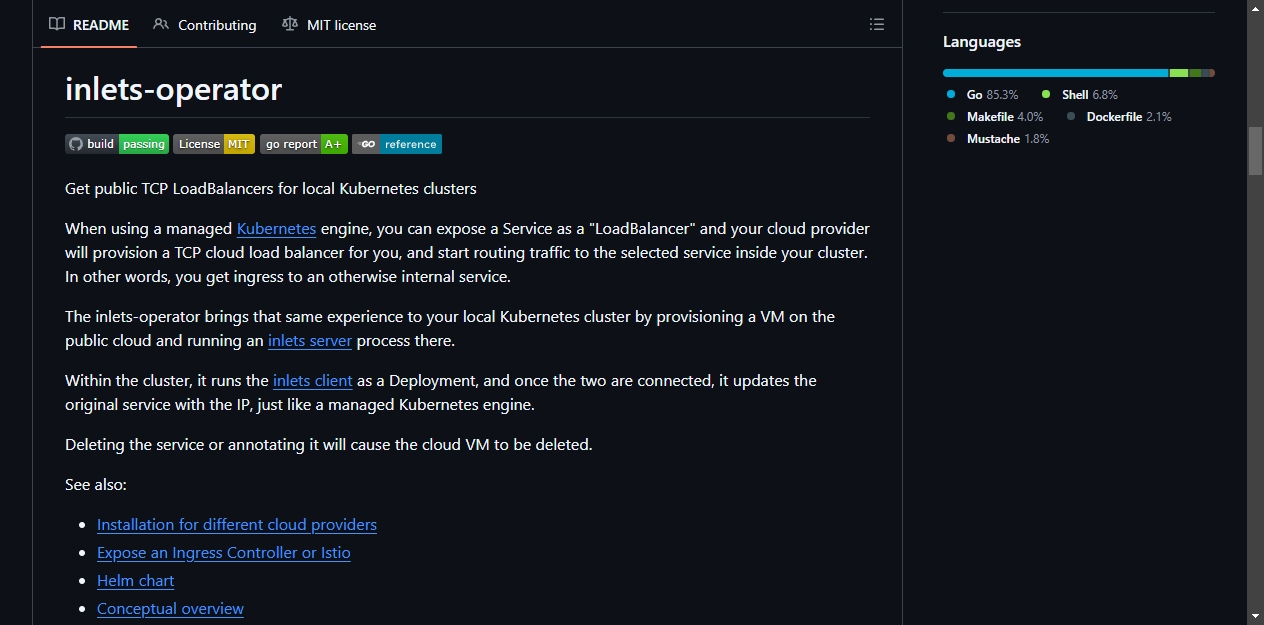Click the gray dot next to Dockerfile
Image resolution: width=1264 pixels, height=625 pixels.
point(1071,117)
